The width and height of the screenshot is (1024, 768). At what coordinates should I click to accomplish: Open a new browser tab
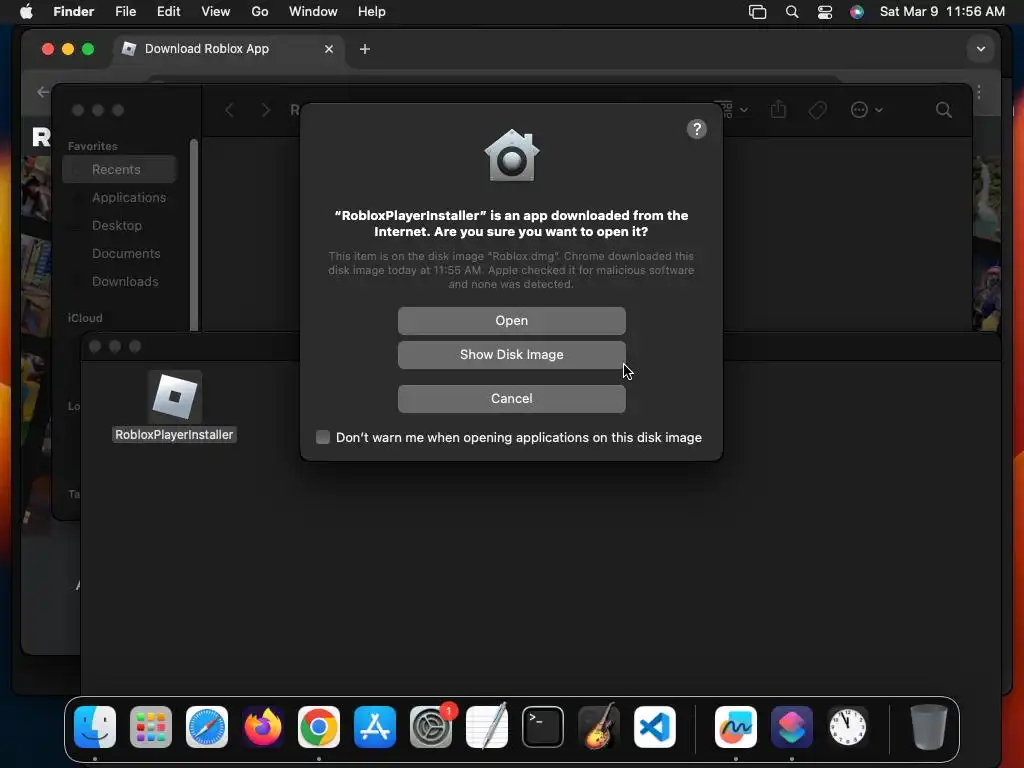pyautogui.click(x=365, y=49)
